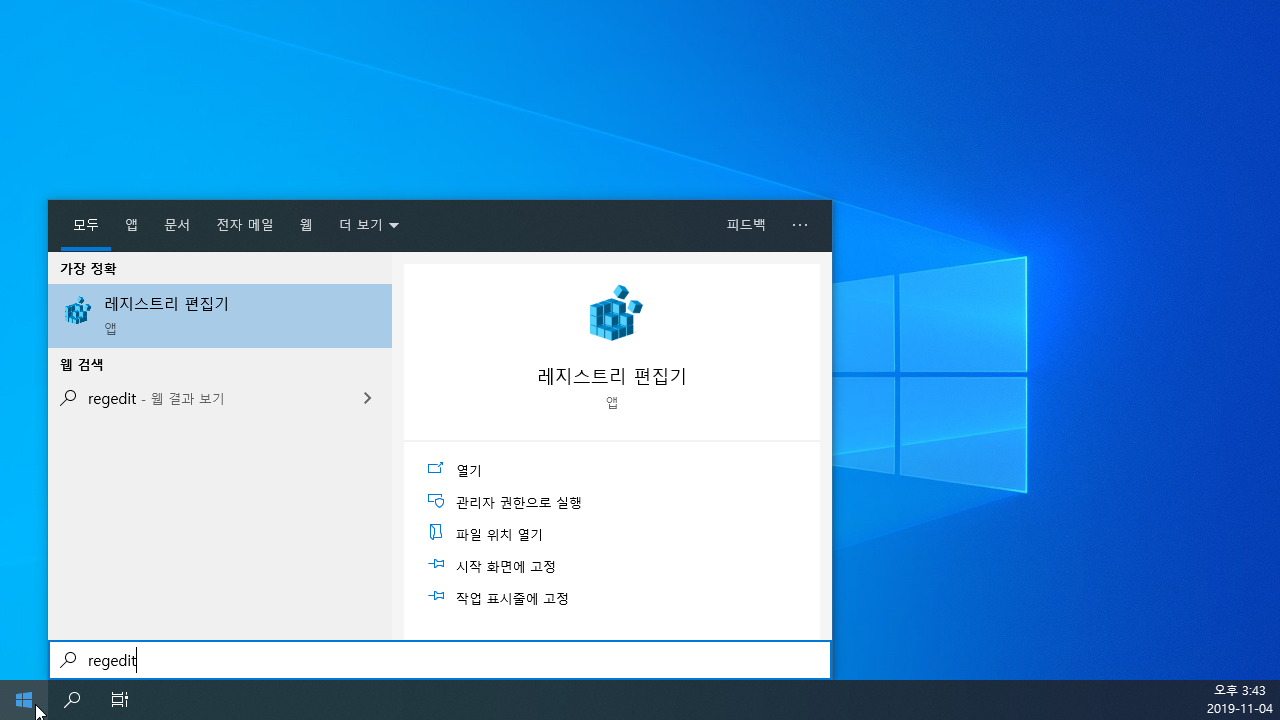Viewport: 1280px width, 720px height.
Task: Click the open icon next to 열기
Action: pos(435,469)
